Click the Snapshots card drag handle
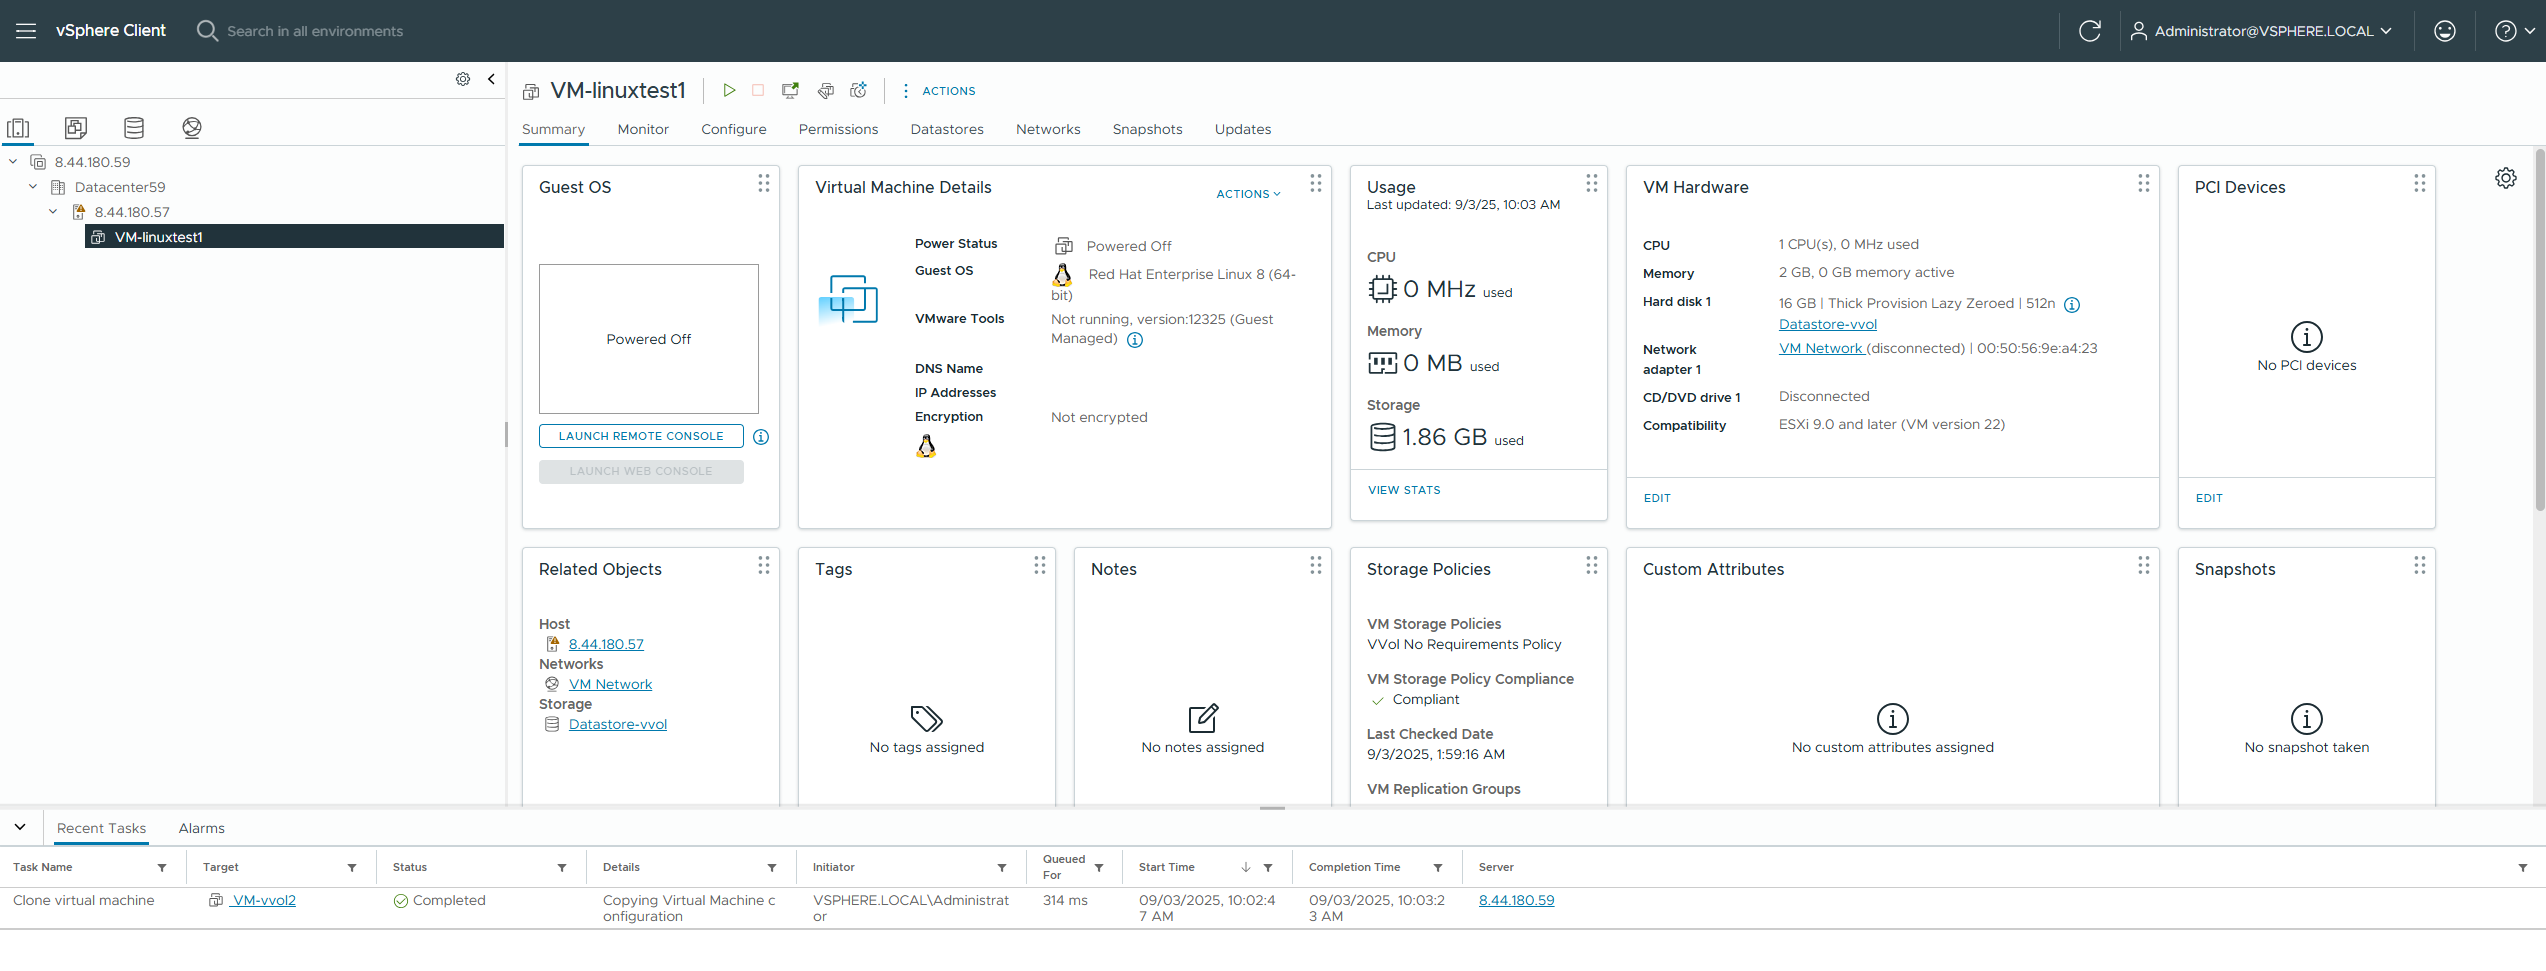2546x971 pixels. (x=2420, y=565)
